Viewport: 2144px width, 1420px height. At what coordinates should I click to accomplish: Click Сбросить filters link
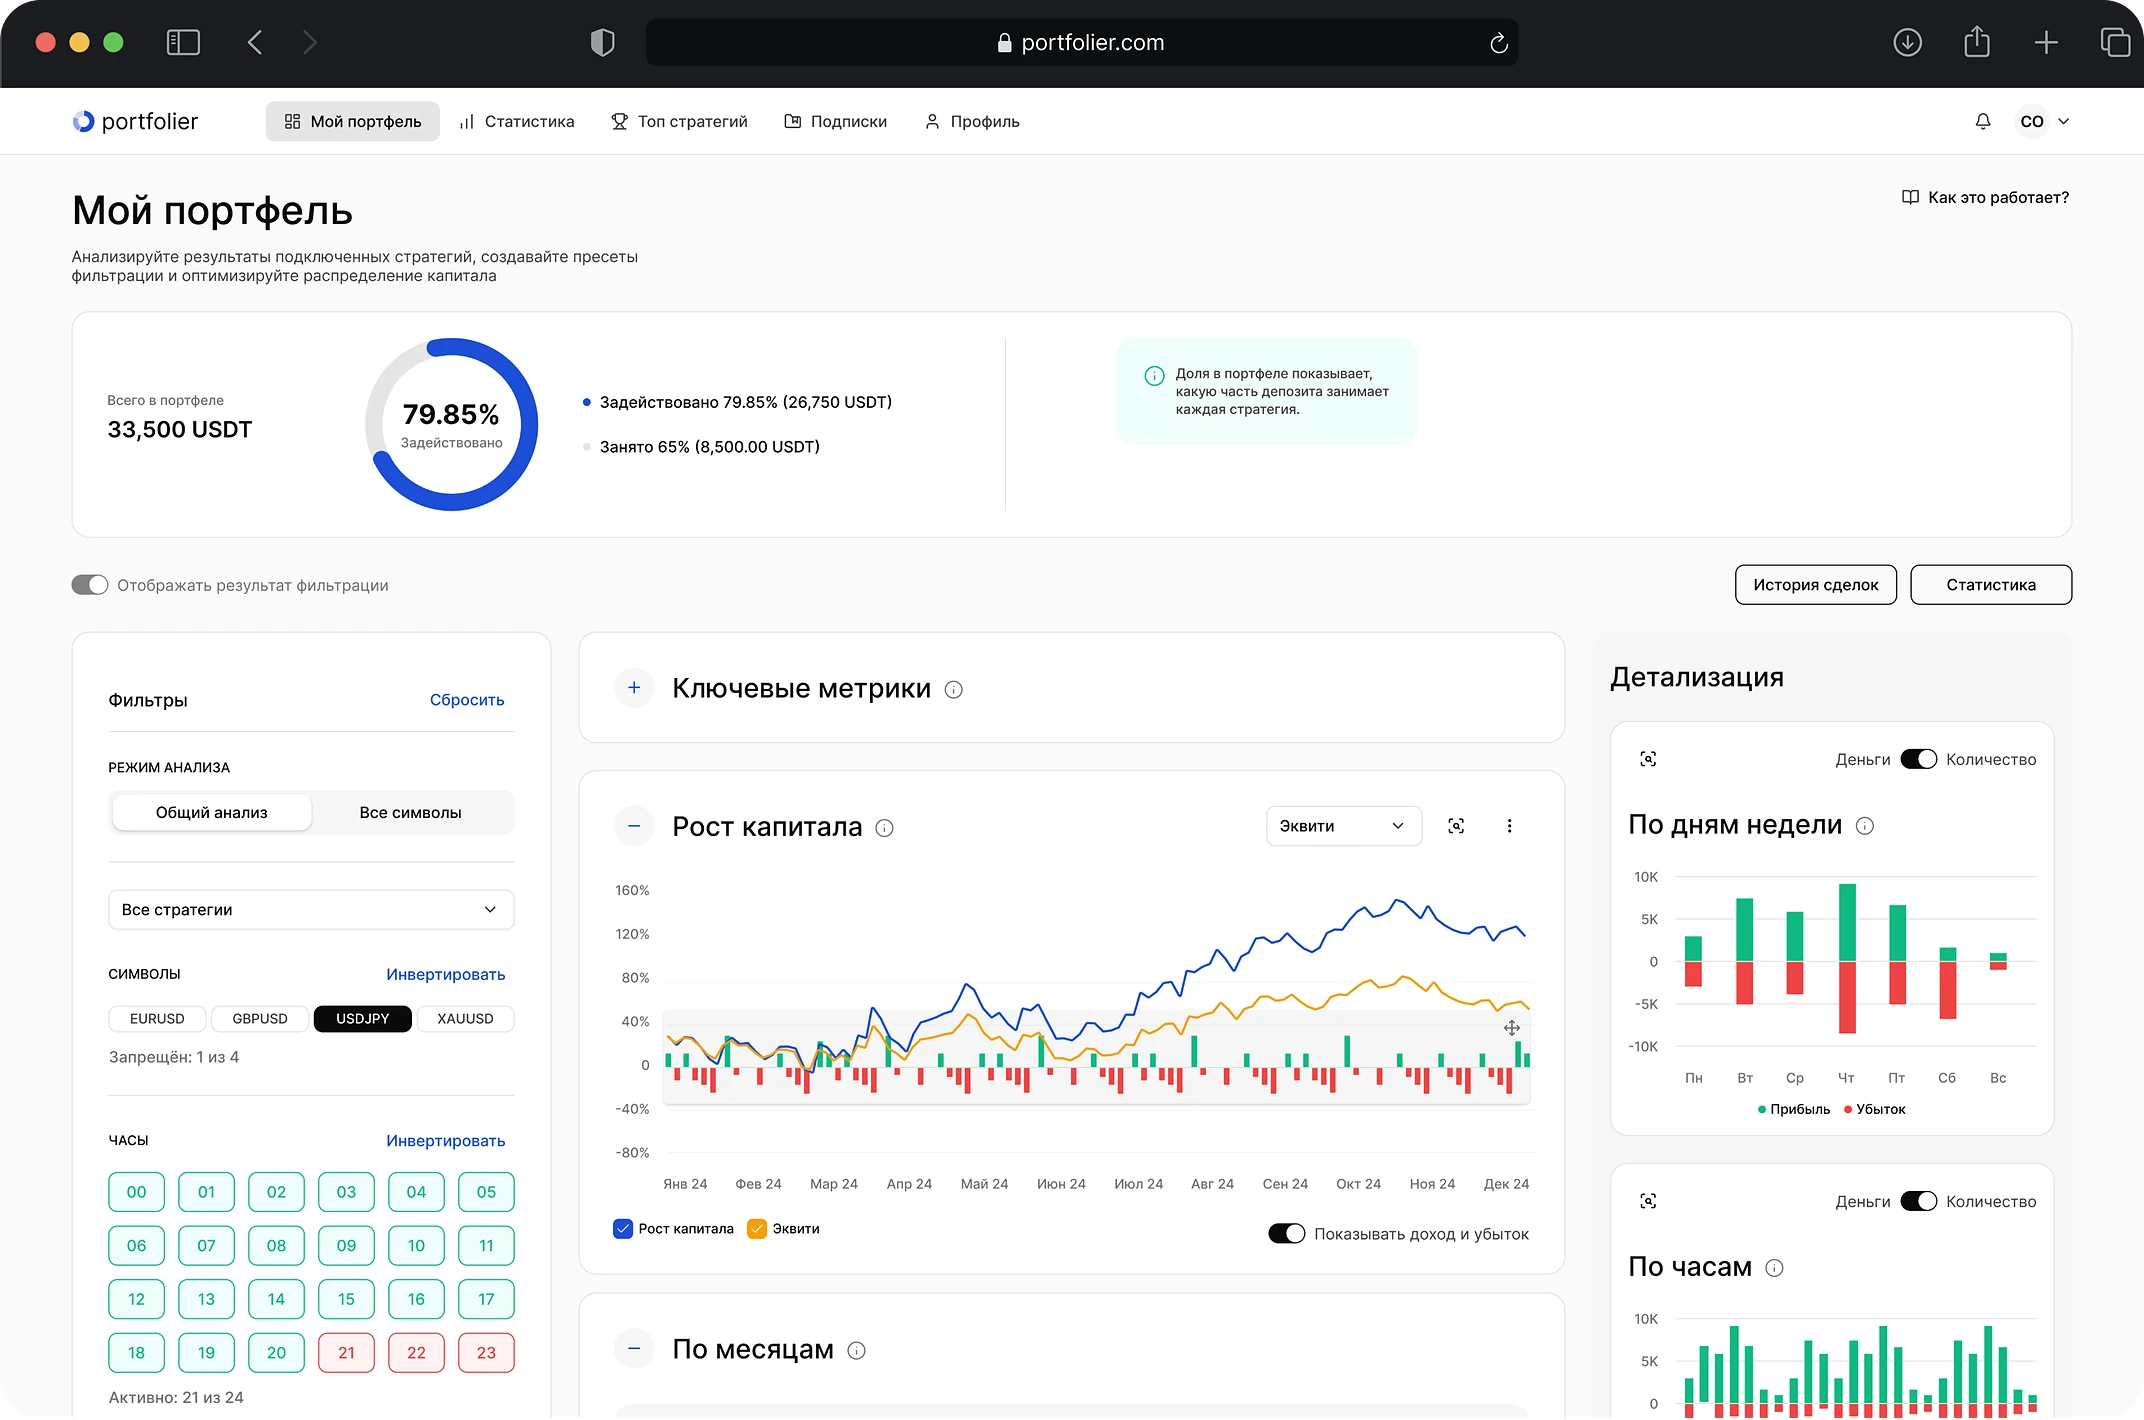coord(467,700)
